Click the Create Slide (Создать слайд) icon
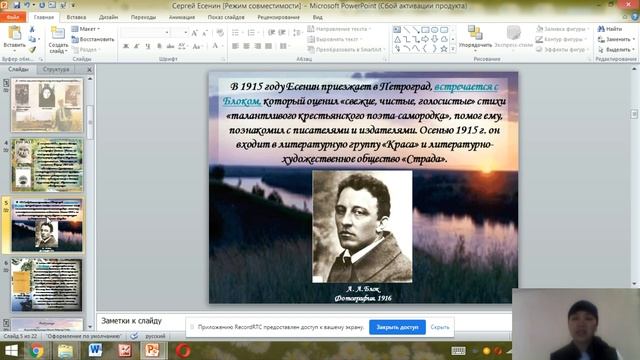This screenshot has width=640, height=360. click(58, 33)
